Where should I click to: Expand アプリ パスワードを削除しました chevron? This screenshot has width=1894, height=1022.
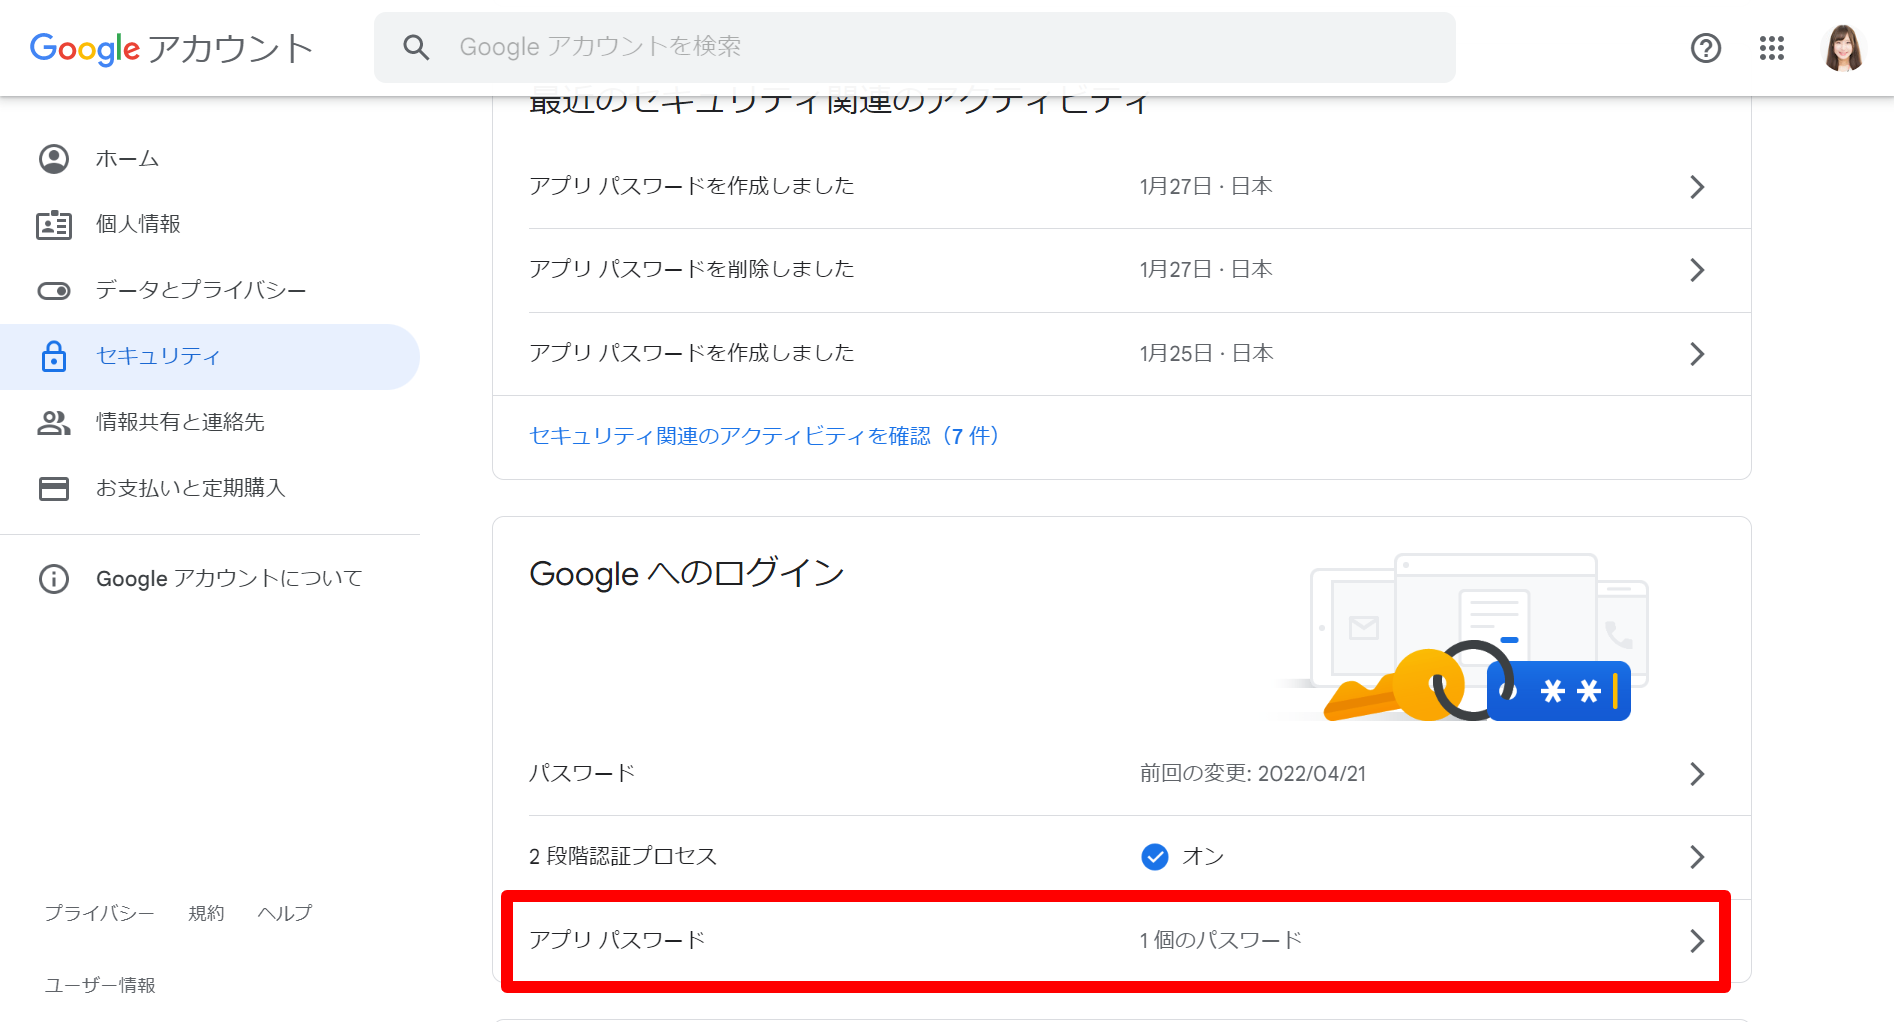[x=1697, y=270]
